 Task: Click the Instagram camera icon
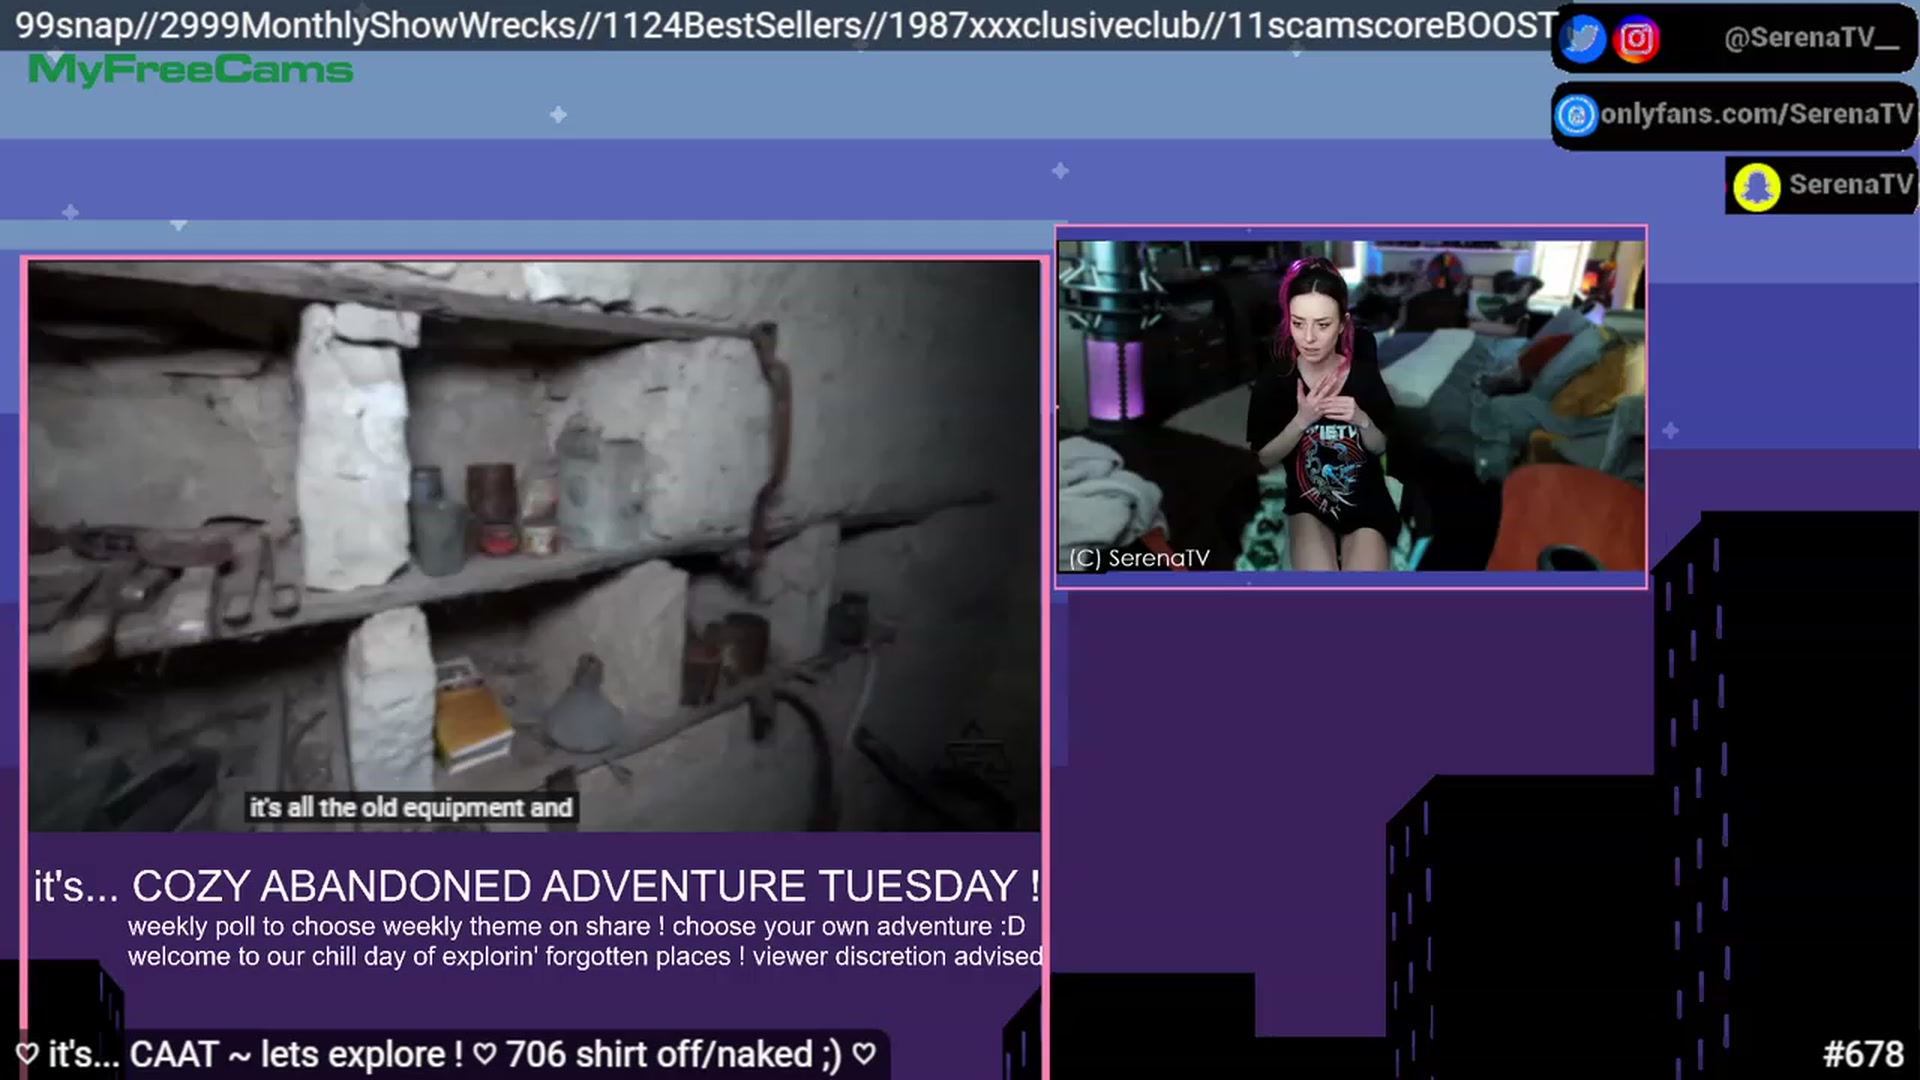coord(1636,39)
